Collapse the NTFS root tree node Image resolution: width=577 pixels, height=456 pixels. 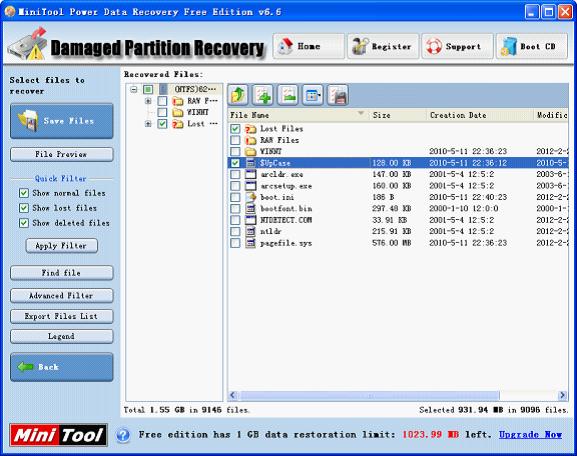pos(134,89)
